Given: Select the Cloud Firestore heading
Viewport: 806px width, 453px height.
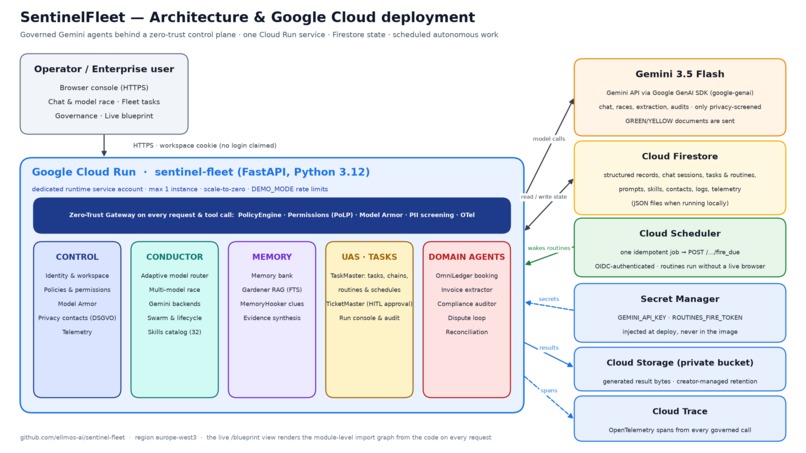Looking at the screenshot, I should [680, 156].
